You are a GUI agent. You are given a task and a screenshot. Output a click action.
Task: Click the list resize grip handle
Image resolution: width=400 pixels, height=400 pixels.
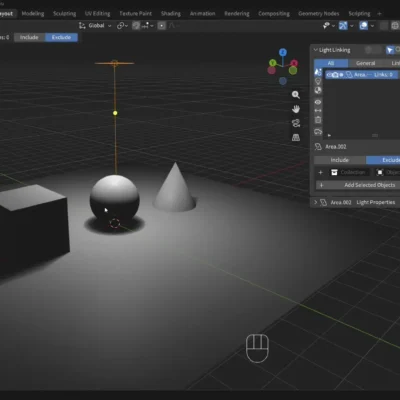coord(375,135)
